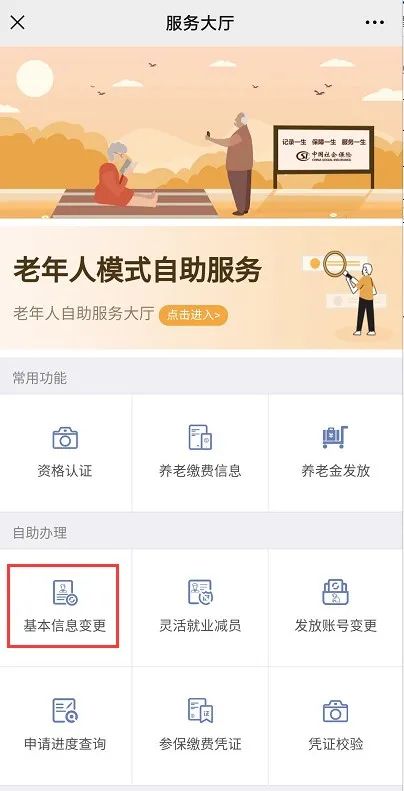Image resolution: width=404 pixels, height=791 pixels.
Task: Tap the 基本信息变更 text label
Action: (x=65, y=626)
